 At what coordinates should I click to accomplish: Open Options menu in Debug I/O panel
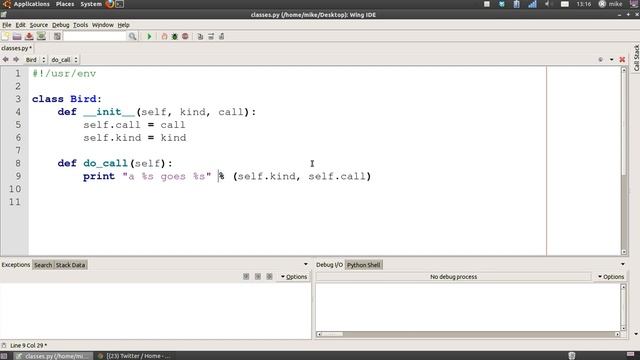click(611, 276)
